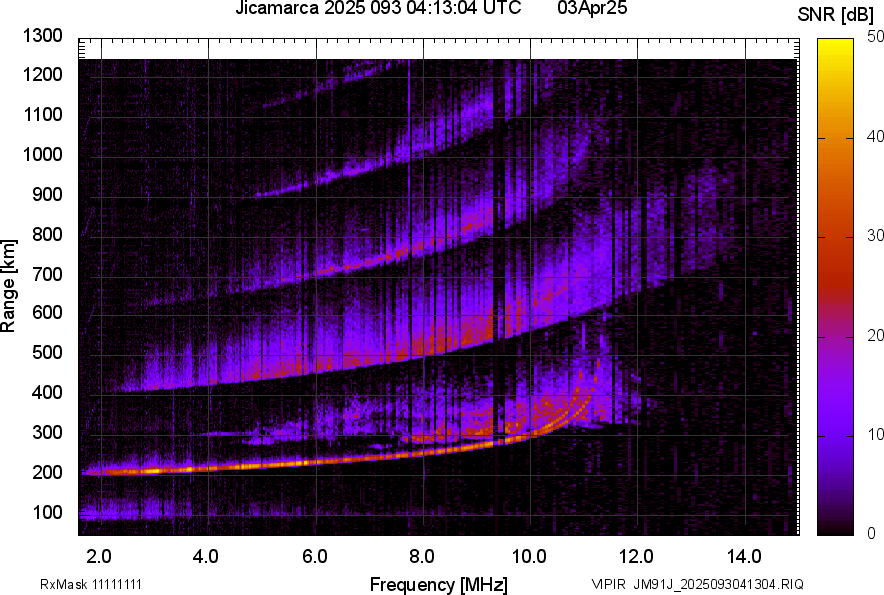Click the 50 tick on SNR colorbar
Viewport: 884px width, 595px height.
pyautogui.click(x=876, y=37)
